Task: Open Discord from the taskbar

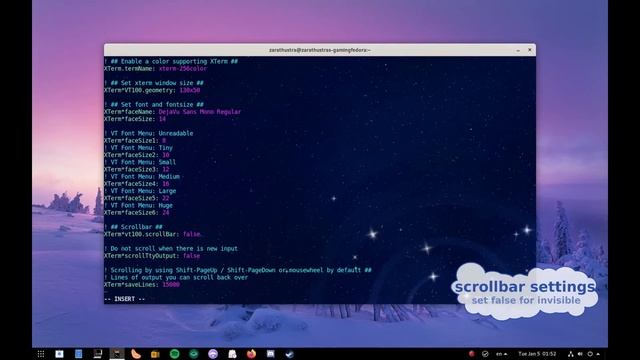Action: pos(271,354)
